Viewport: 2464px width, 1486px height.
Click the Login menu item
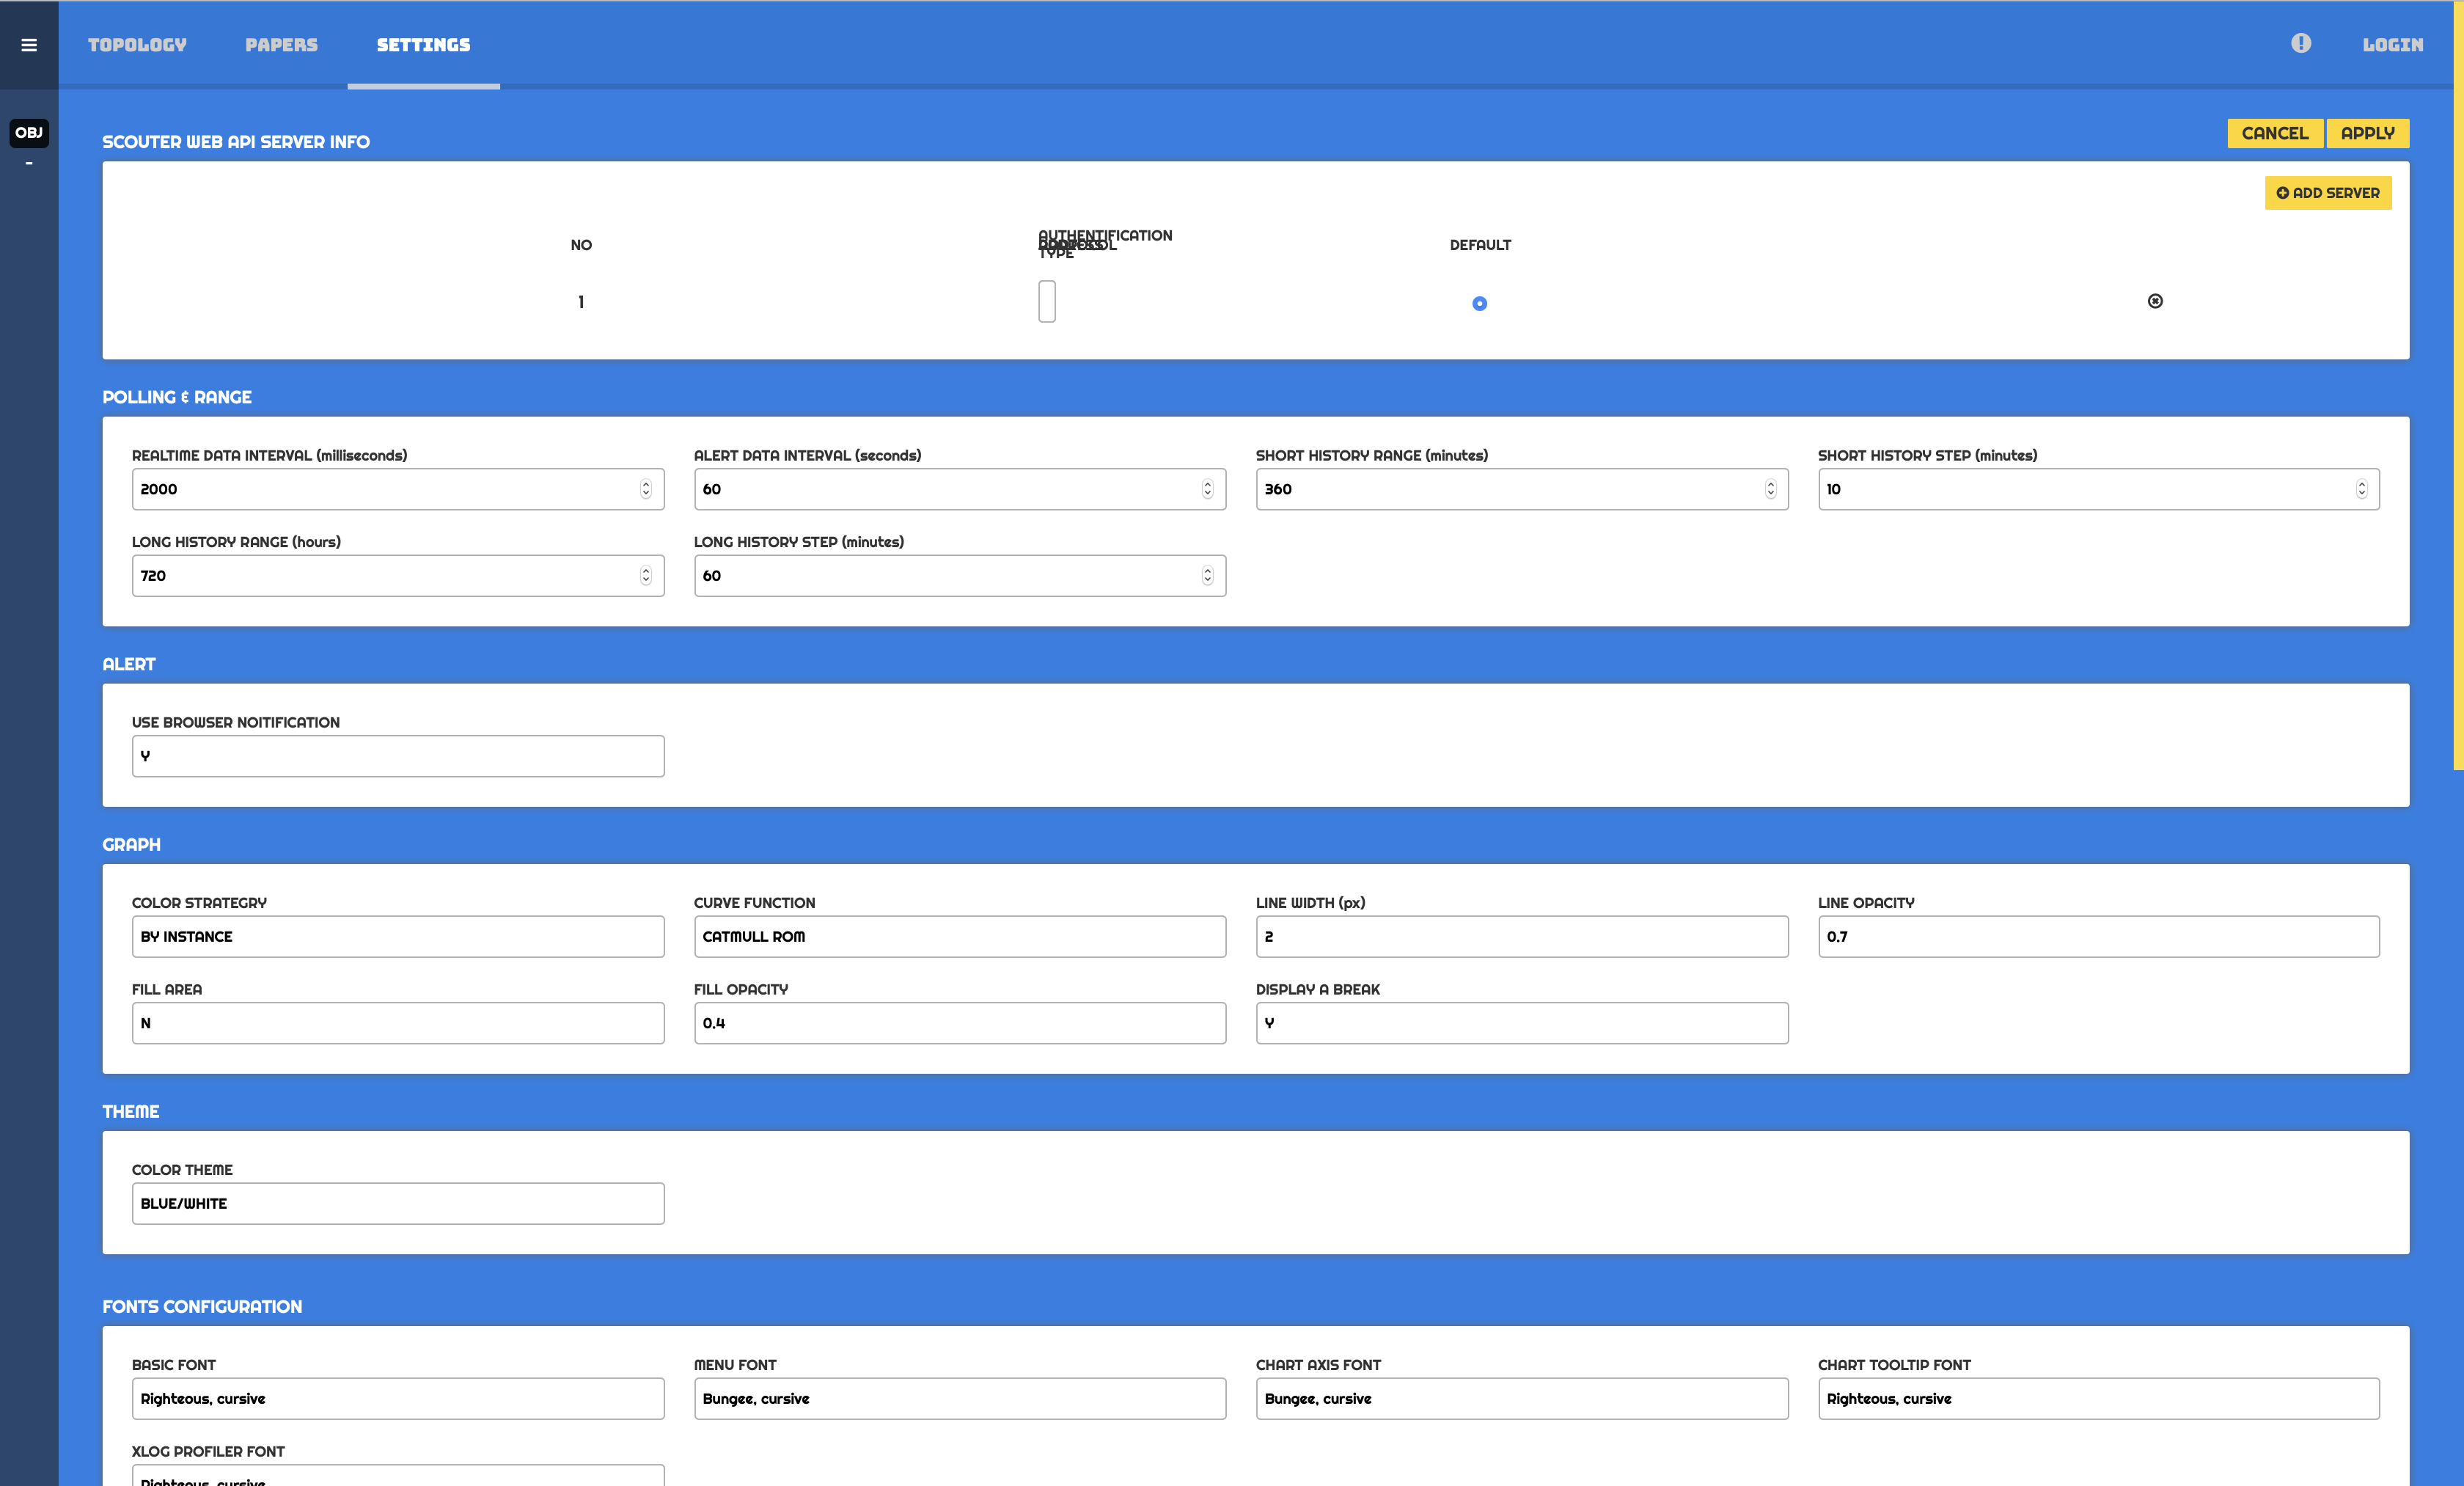coord(2392,45)
